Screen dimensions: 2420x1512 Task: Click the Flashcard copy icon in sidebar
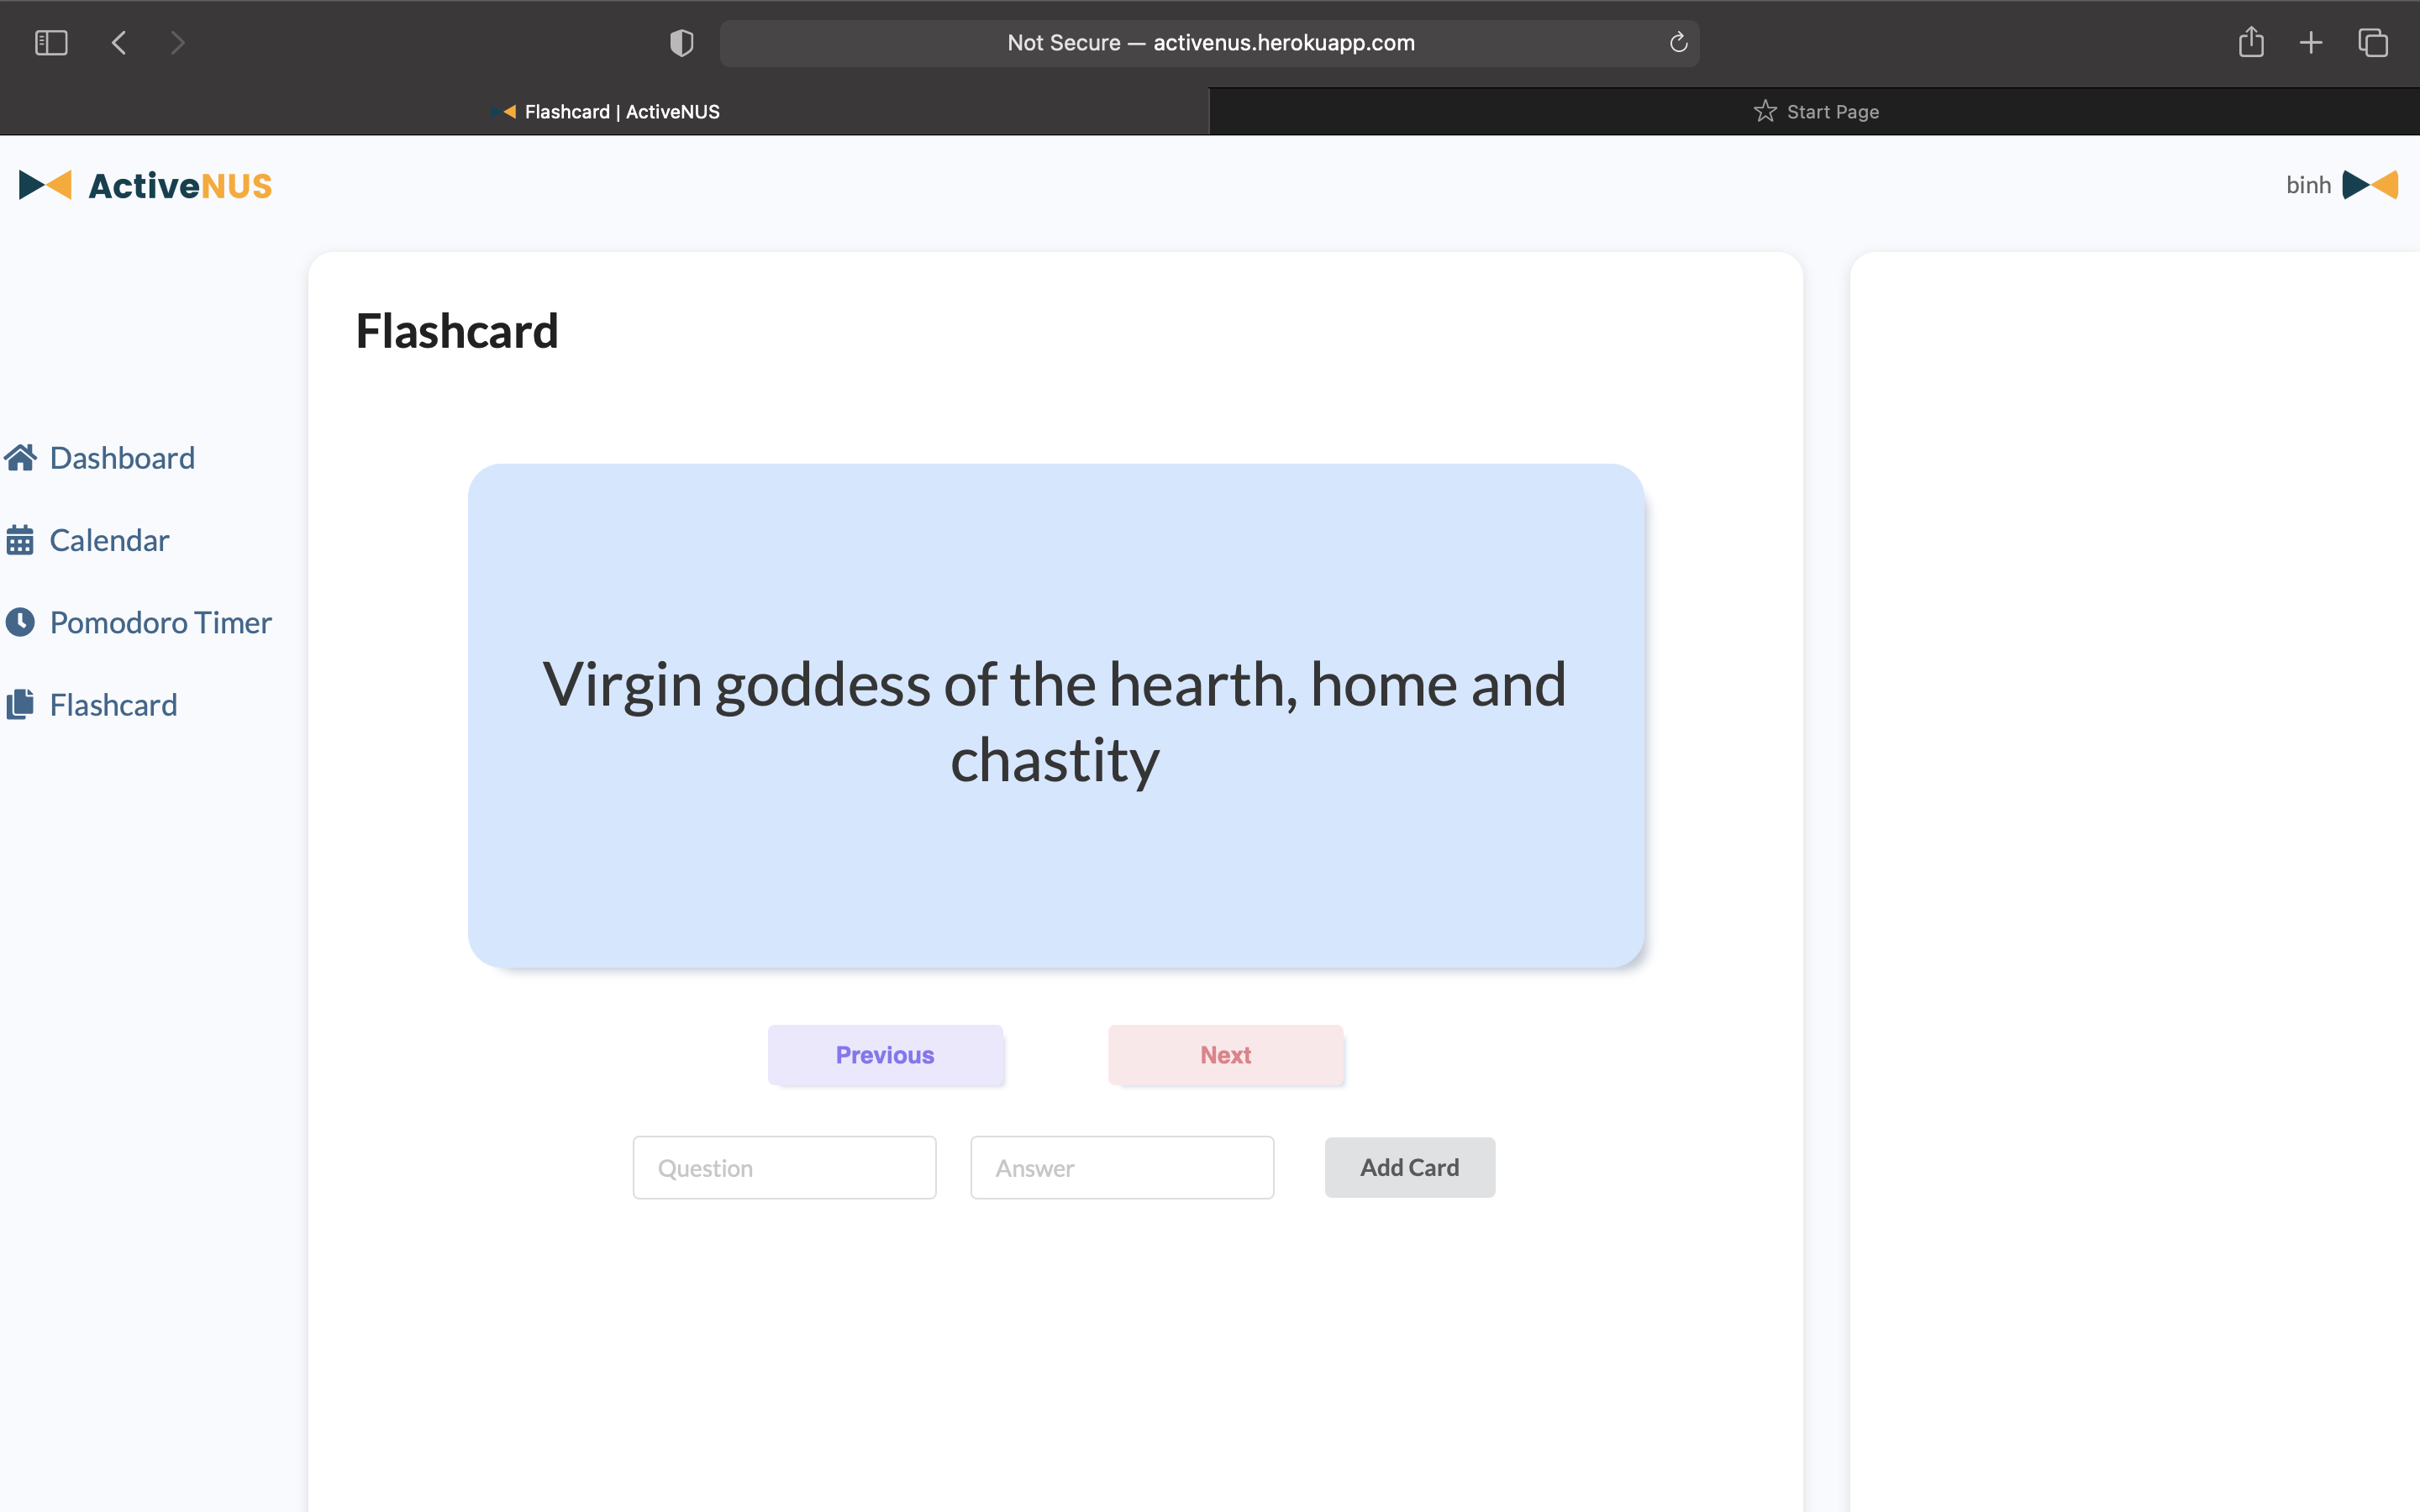[x=20, y=705]
